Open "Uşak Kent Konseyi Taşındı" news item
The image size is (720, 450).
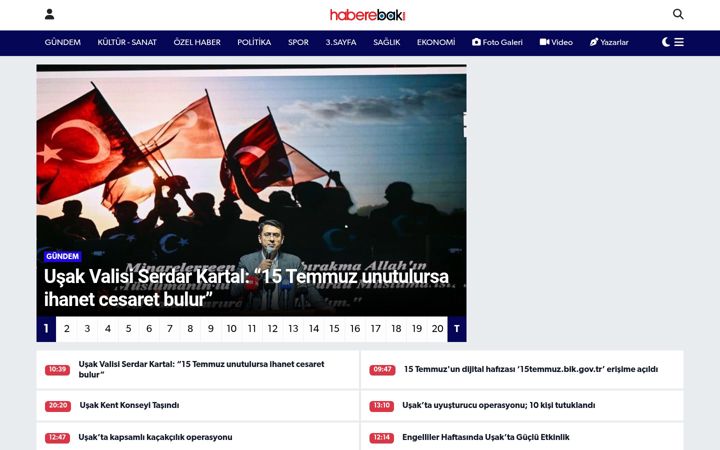tap(198, 405)
